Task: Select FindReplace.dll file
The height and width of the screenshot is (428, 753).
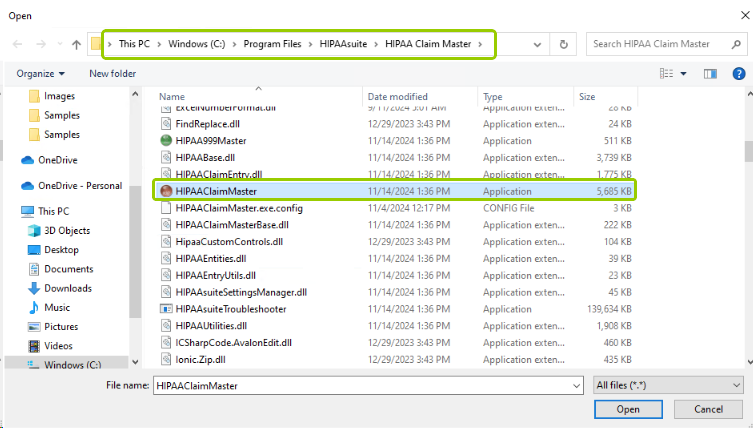Action: (207, 124)
